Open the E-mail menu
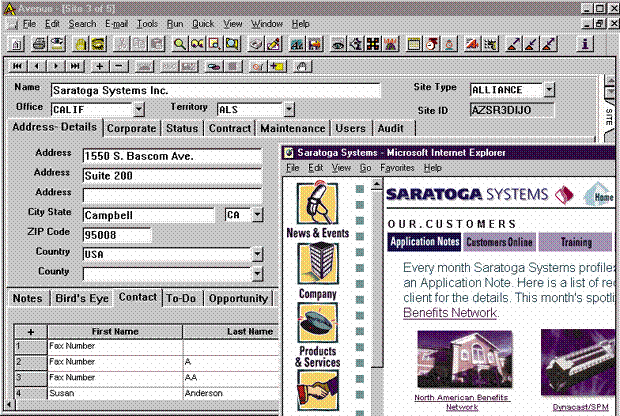Screen dimensions: 620x416 (117, 24)
